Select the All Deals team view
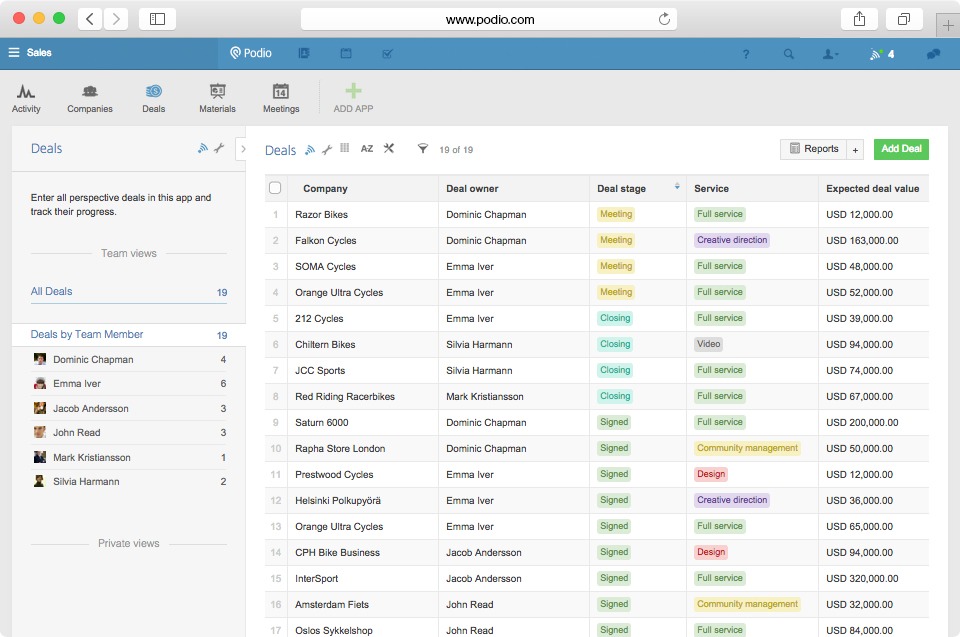This screenshot has height=637, width=960. point(52,292)
